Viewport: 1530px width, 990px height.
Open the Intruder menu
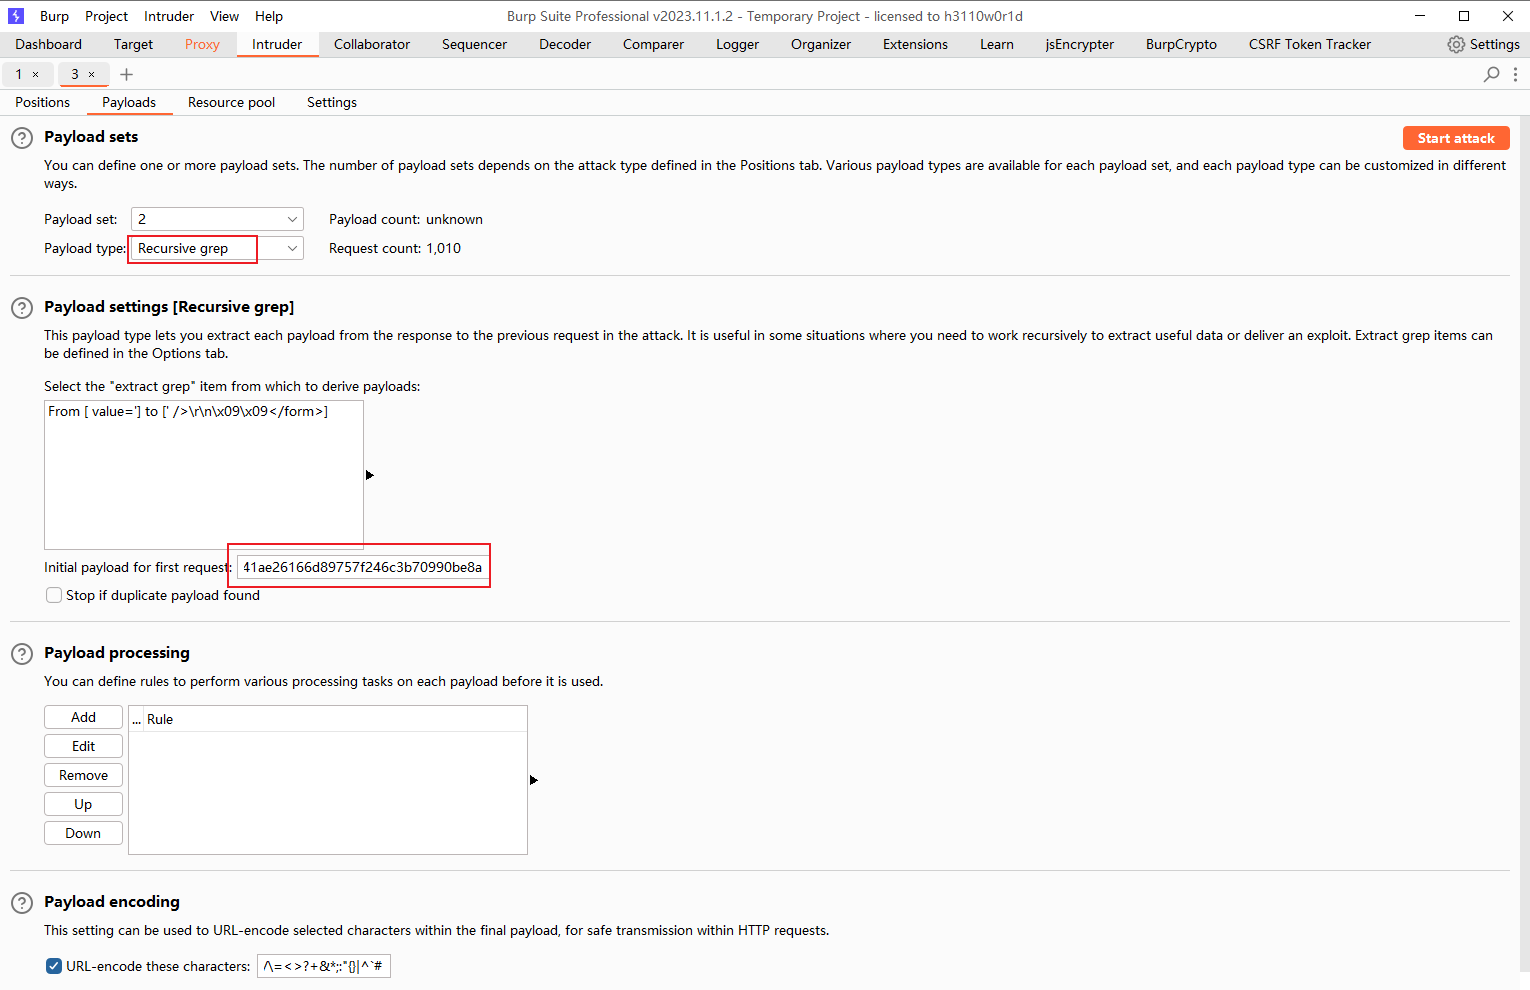pyautogui.click(x=169, y=16)
